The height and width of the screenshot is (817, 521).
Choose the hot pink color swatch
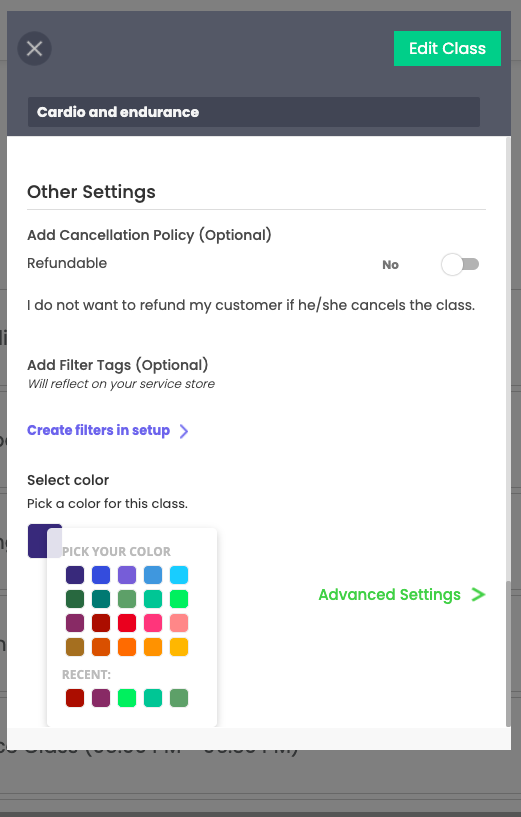tap(153, 623)
